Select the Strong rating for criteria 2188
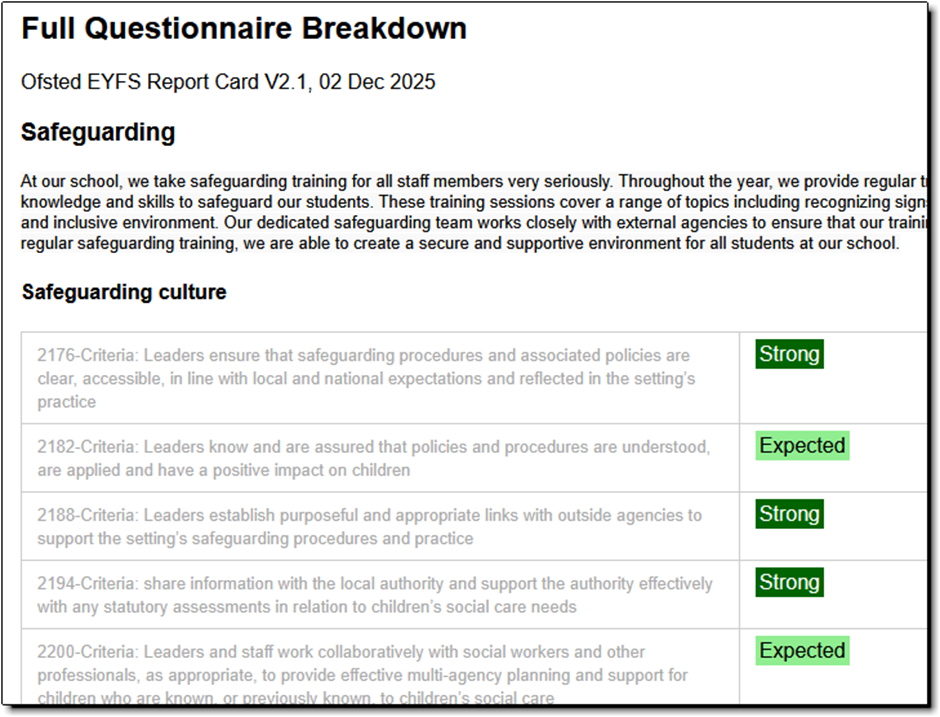Screen dimensions: 940x717 789,514
